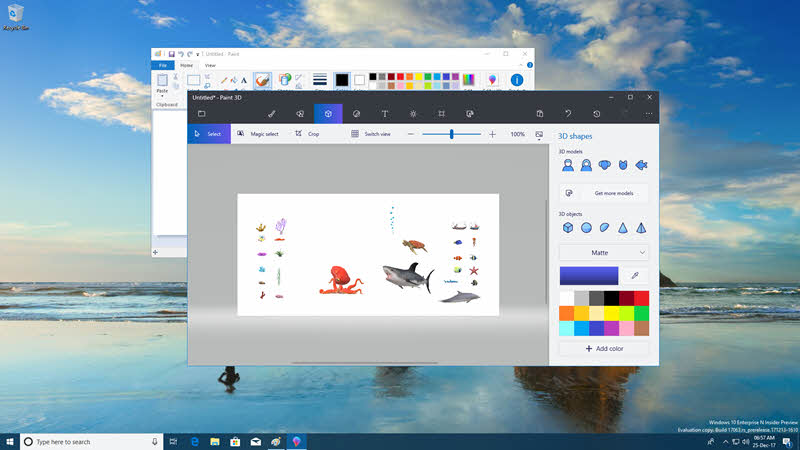Screen dimensions: 800x450
Task: Select the Text tool
Action: (385, 114)
